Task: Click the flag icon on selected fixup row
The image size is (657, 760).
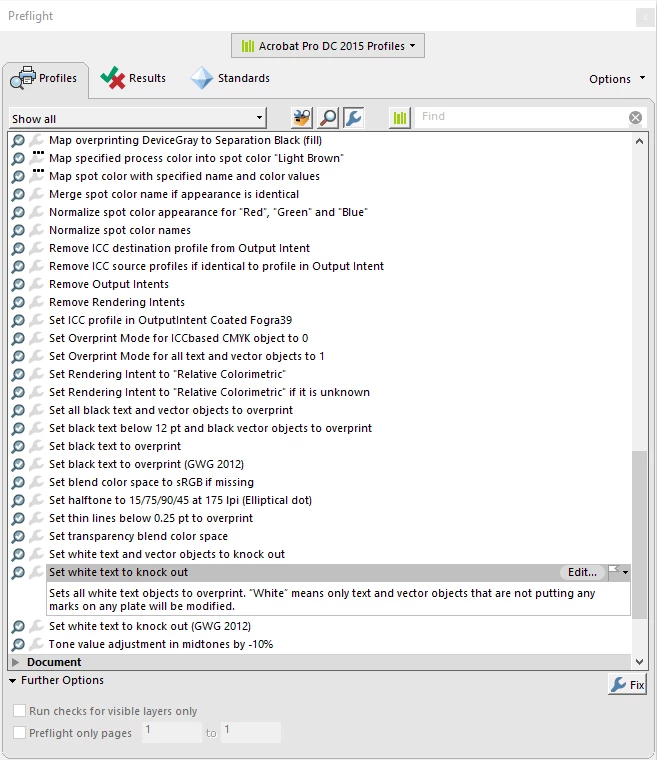Action: point(614,571)
